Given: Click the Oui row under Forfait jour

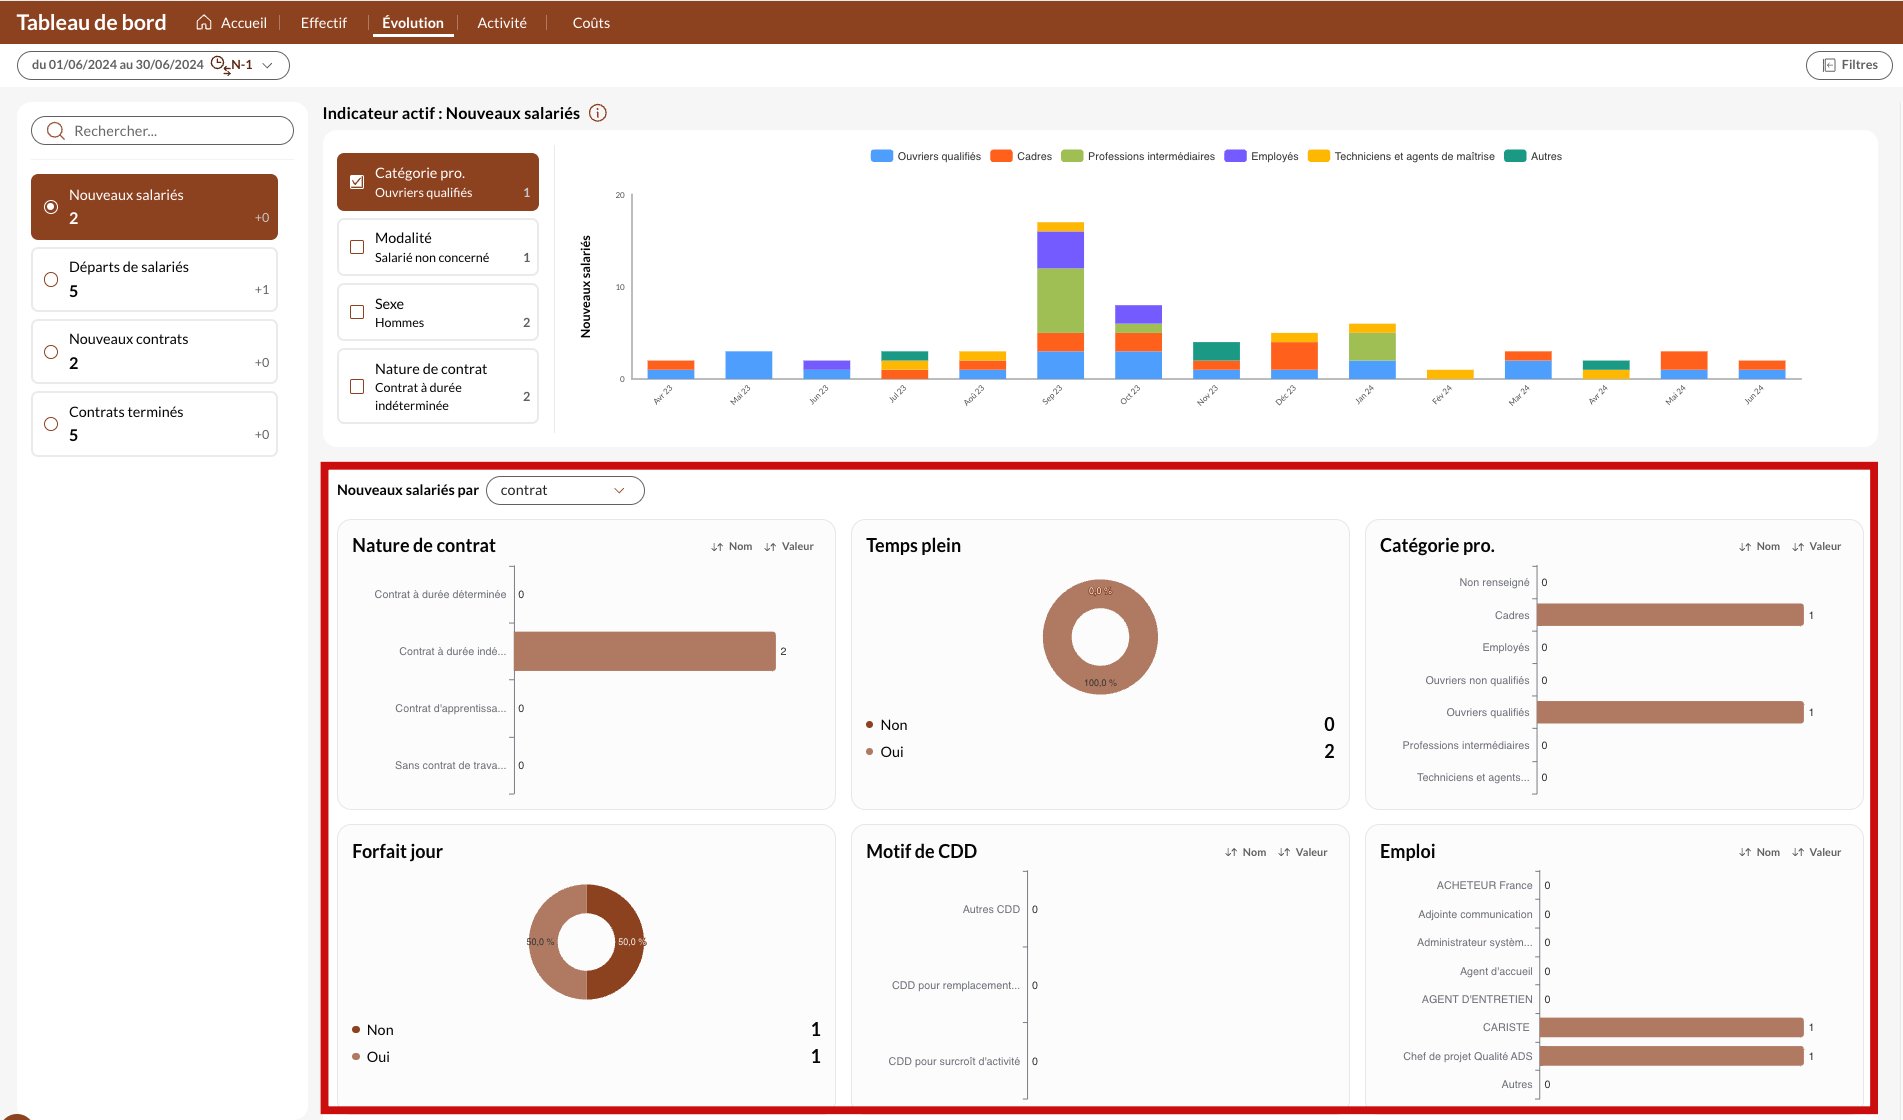Looking at the screenshot, I should [x=586, y=1057].
